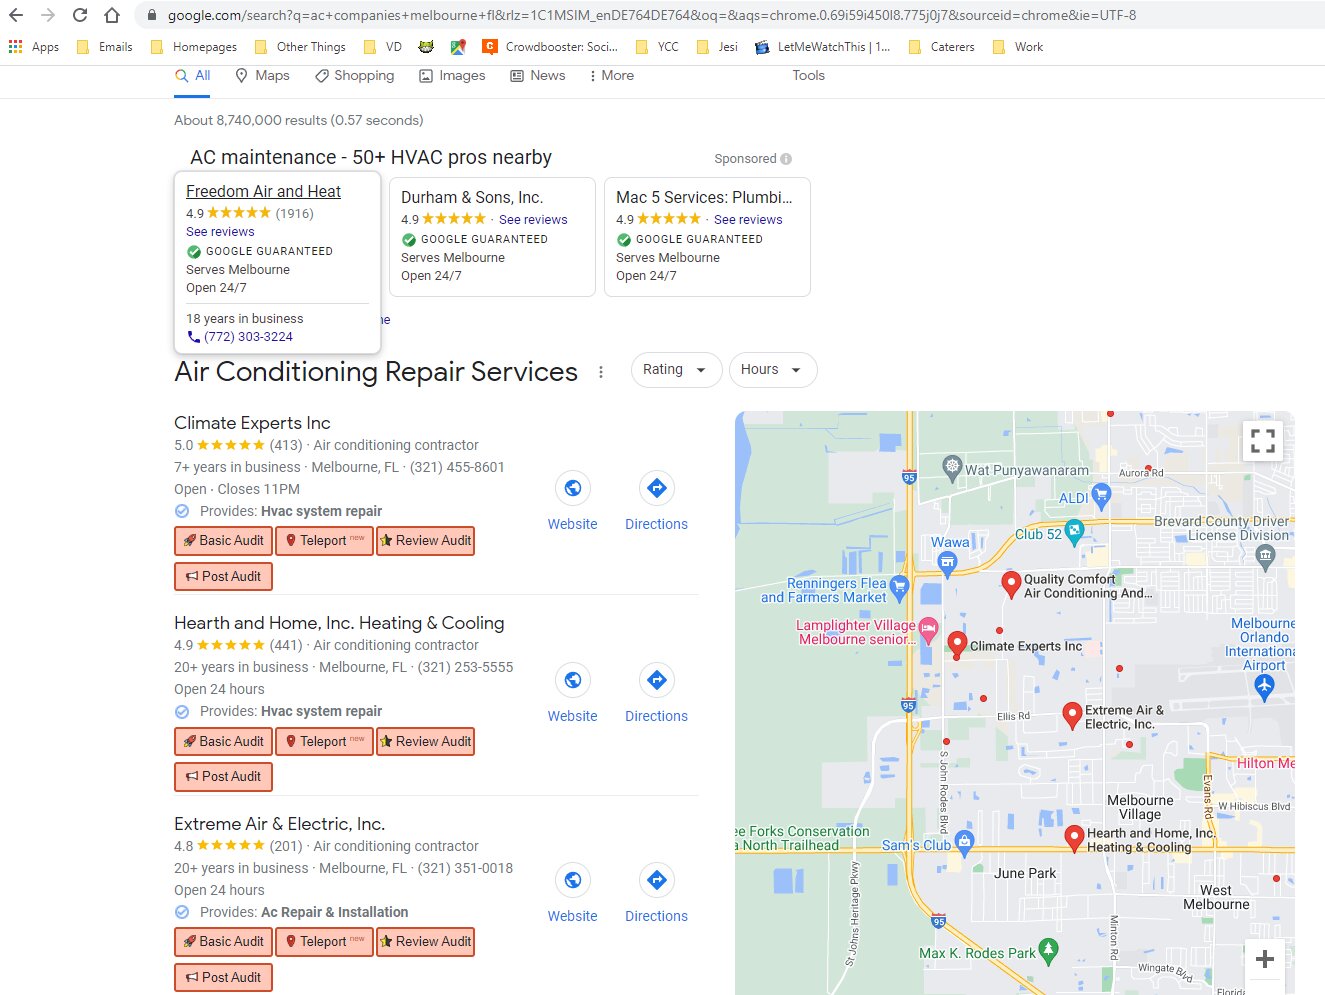
Task: Open the Hours filter dropdown
Action: pos(773,370)
